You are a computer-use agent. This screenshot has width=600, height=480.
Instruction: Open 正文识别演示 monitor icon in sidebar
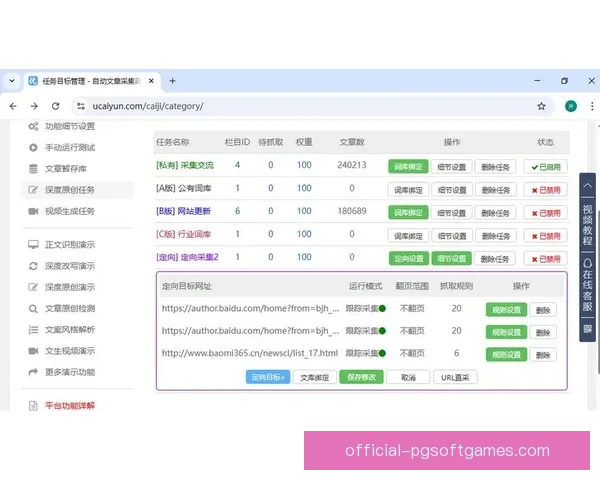pos(33,245)
